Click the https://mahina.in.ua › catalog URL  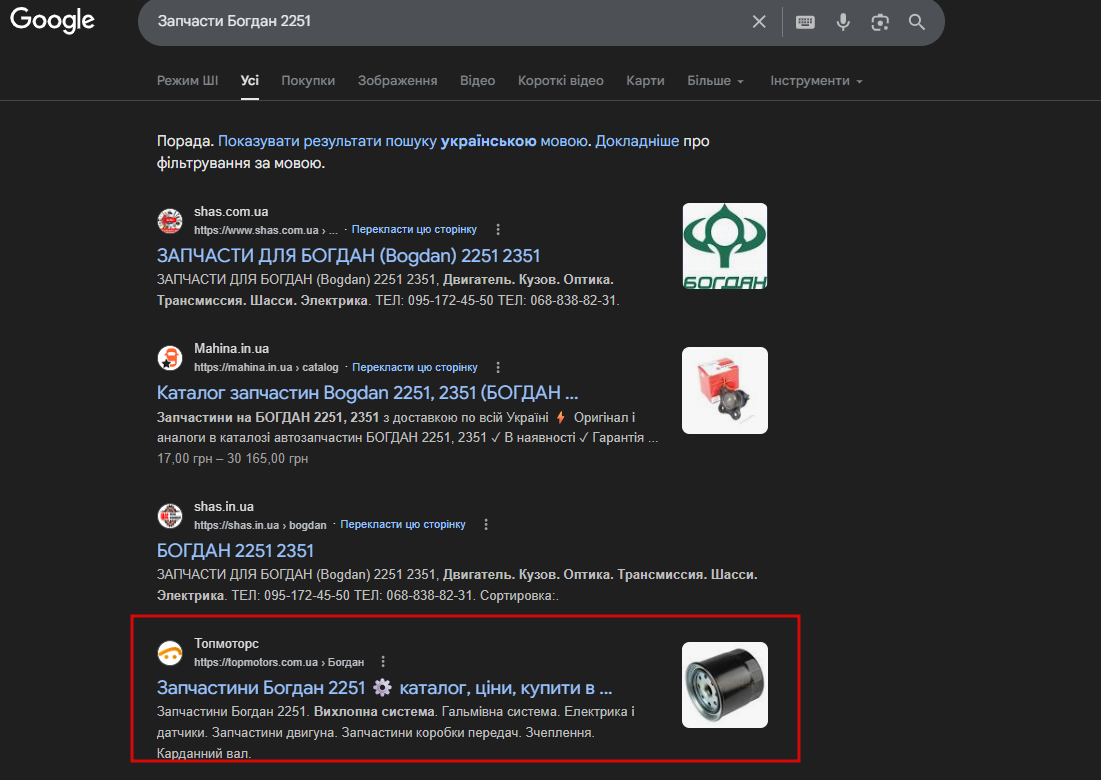[266, 367]
